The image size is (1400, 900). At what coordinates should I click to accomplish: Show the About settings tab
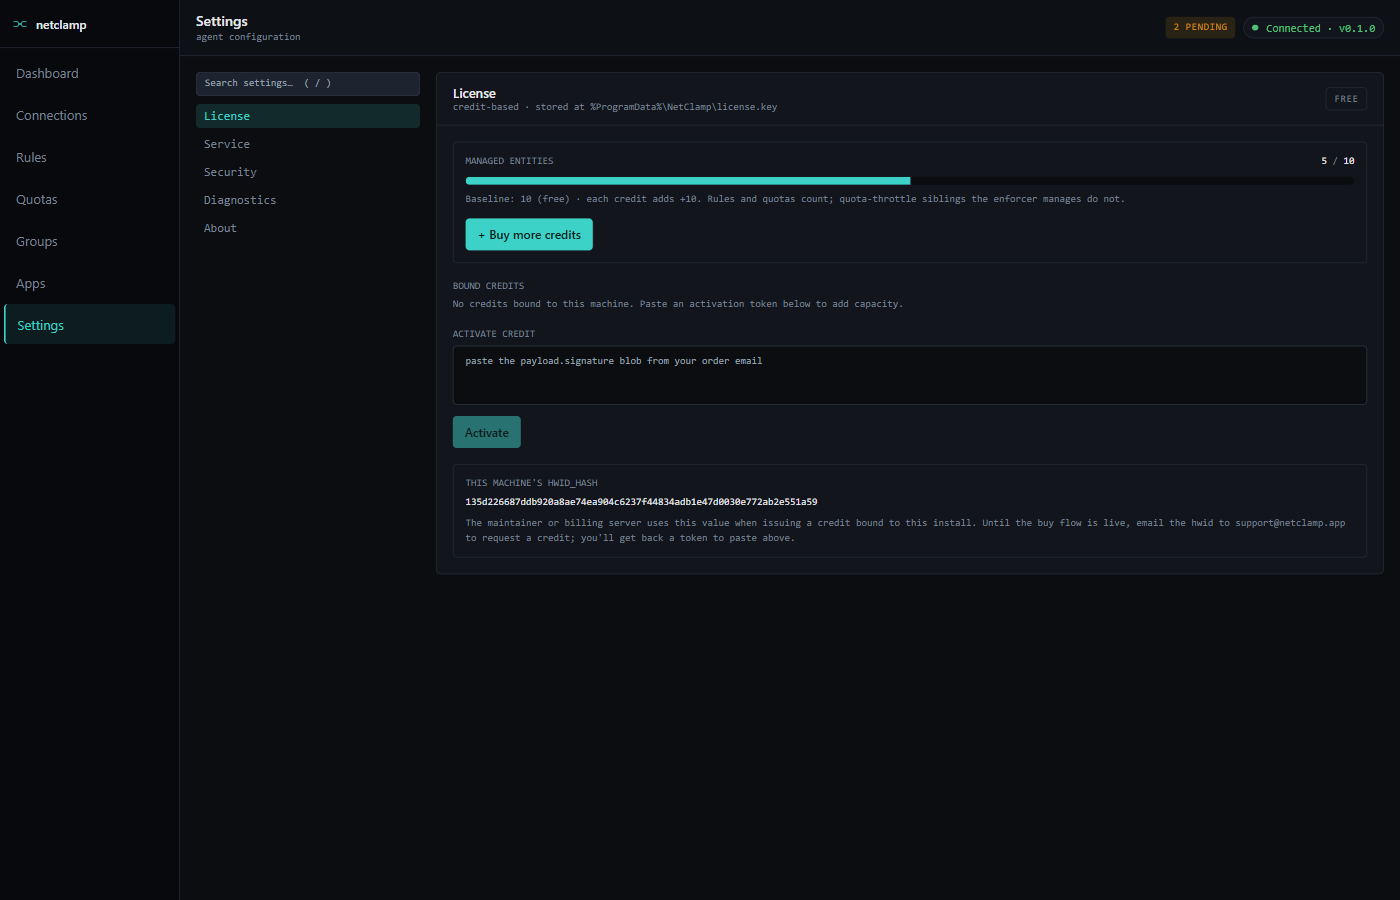(x=308, y=228)
